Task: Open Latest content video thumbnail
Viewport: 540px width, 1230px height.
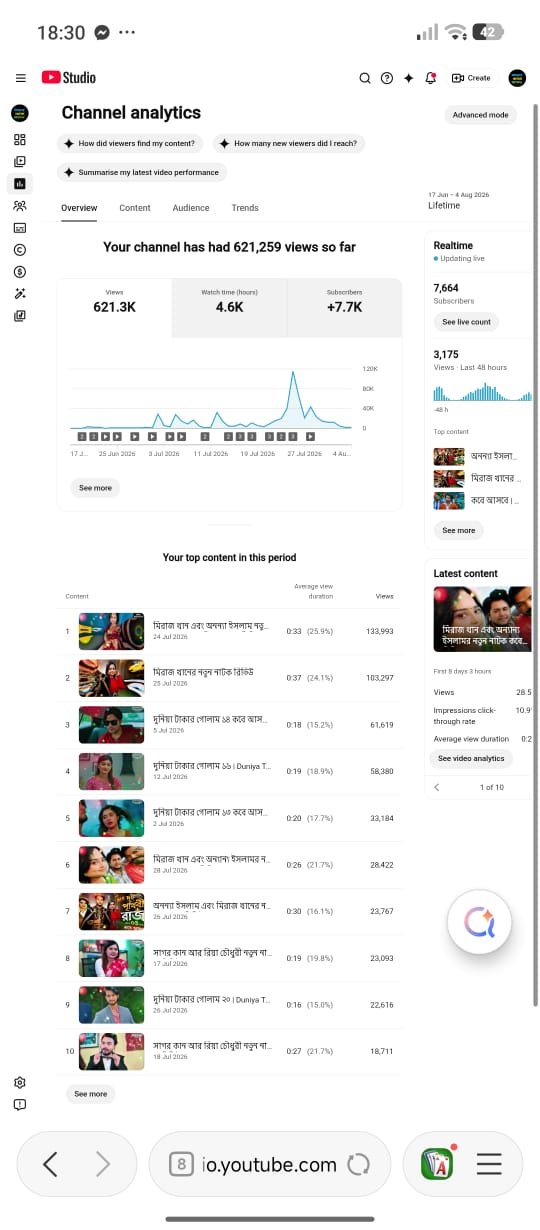Action: pos(483,620)
